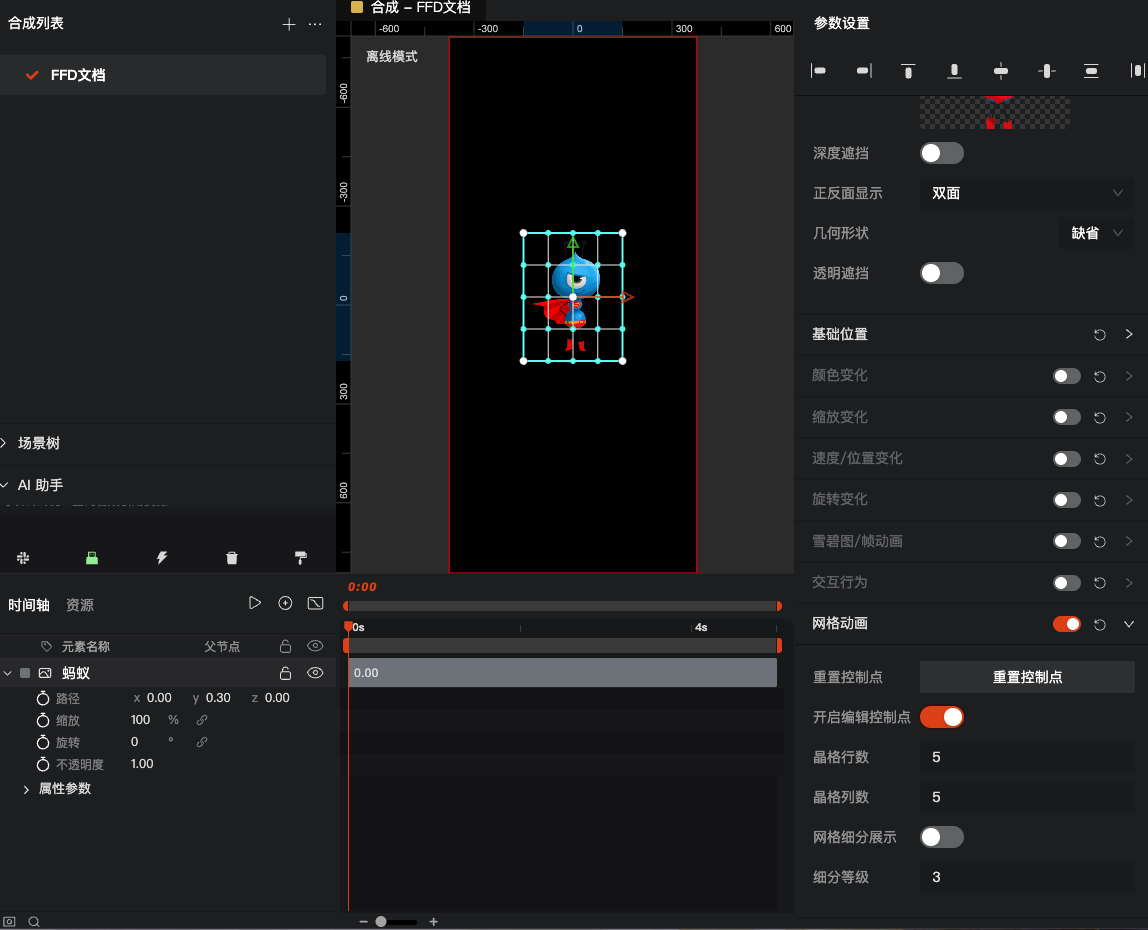The width and height of the screenshot is (1148, 930).
Task: Collapse mesh animation section
Action: 1129,624
